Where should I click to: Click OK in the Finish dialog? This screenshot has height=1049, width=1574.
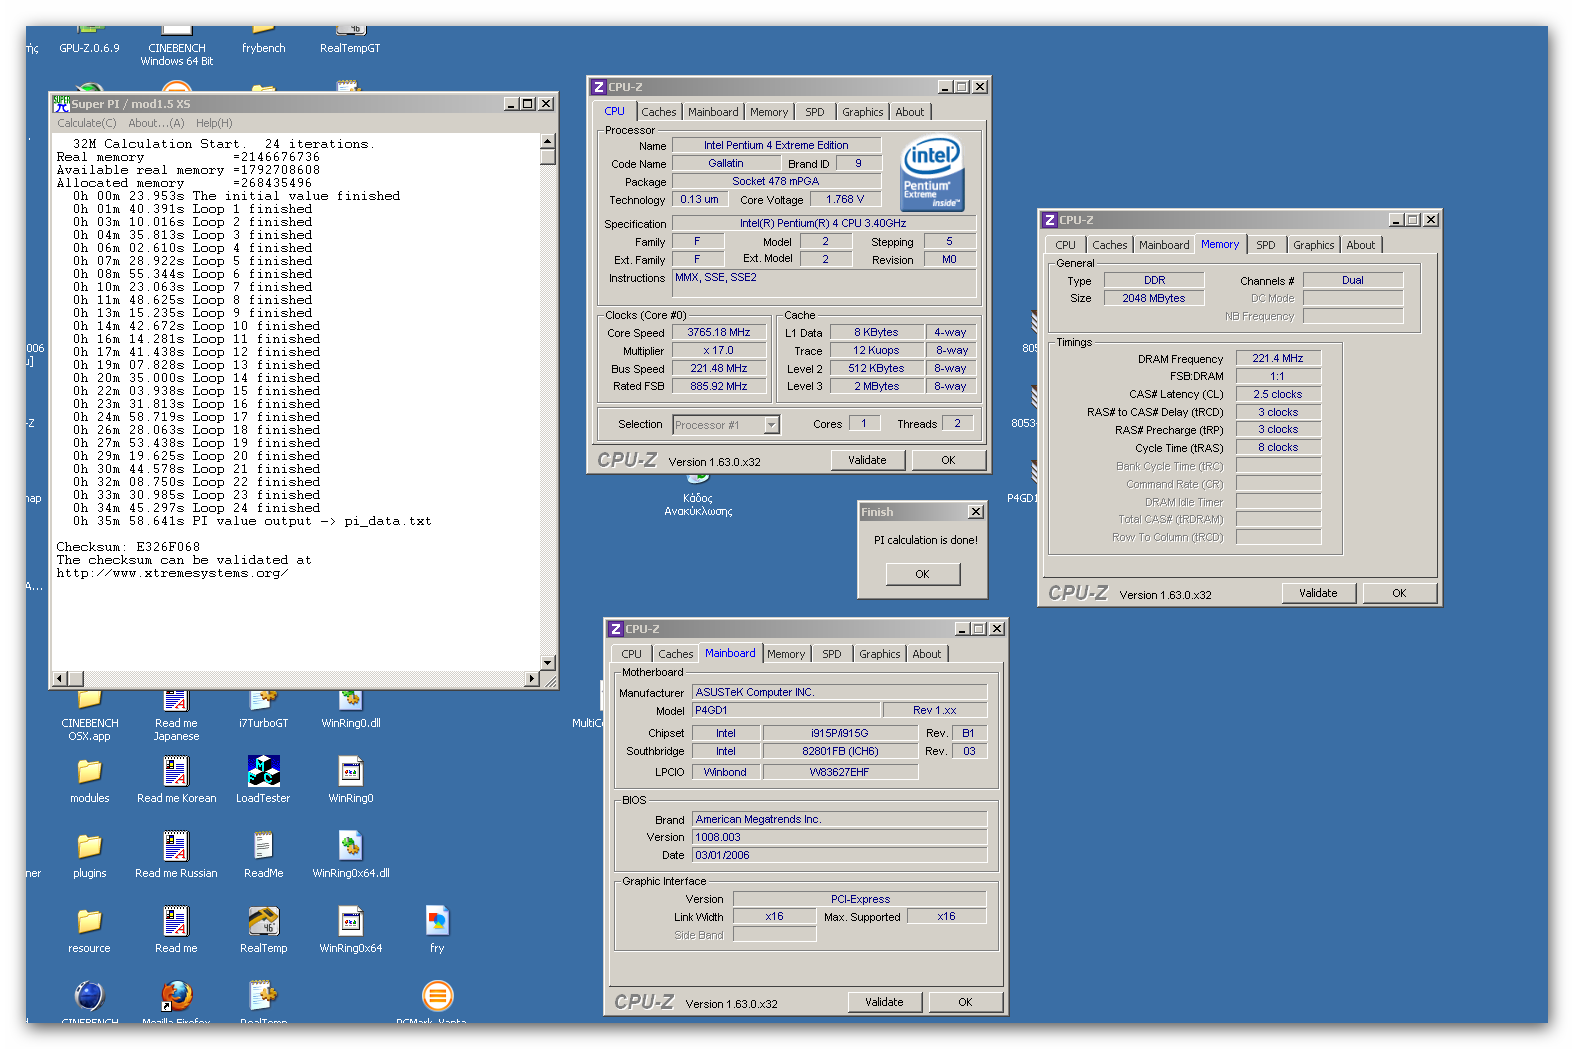(x=922, y=574)
